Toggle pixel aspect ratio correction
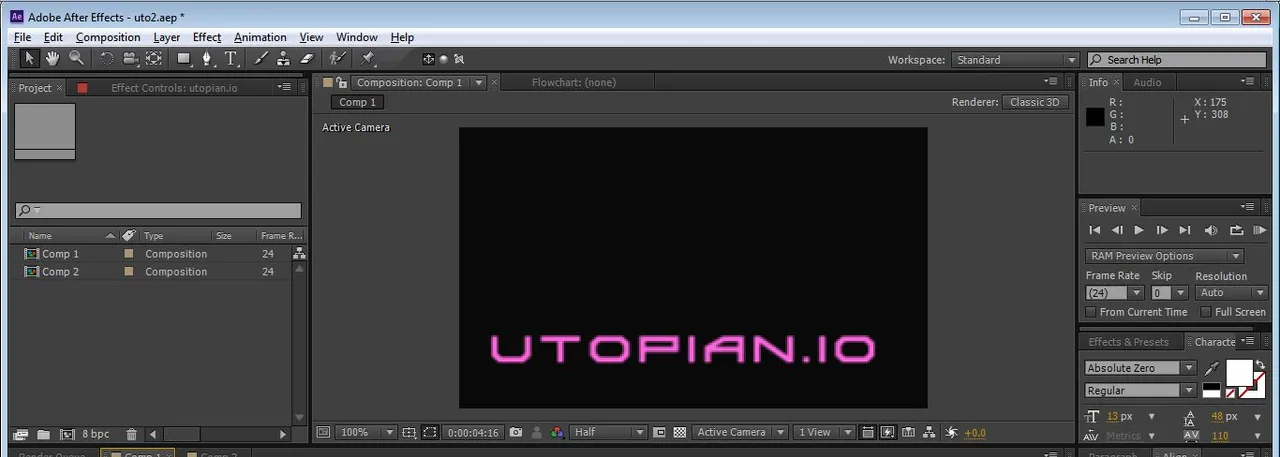The height and width of the screenshot is (457, 1280). 867,432
